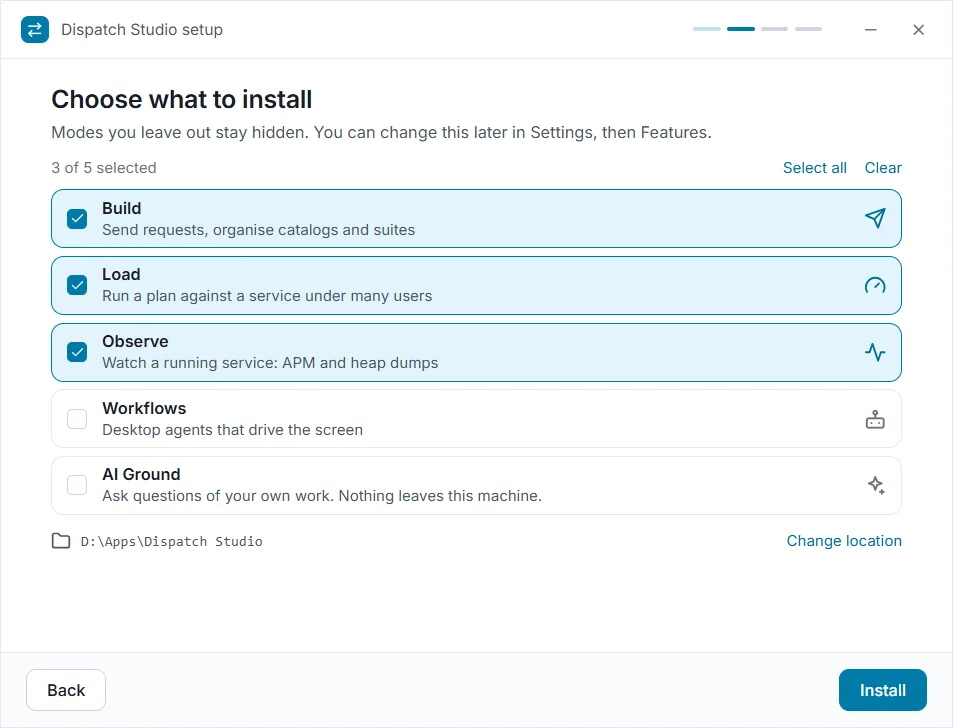
Task: Click the Load mode title text
Action: [x=121, y=274]
